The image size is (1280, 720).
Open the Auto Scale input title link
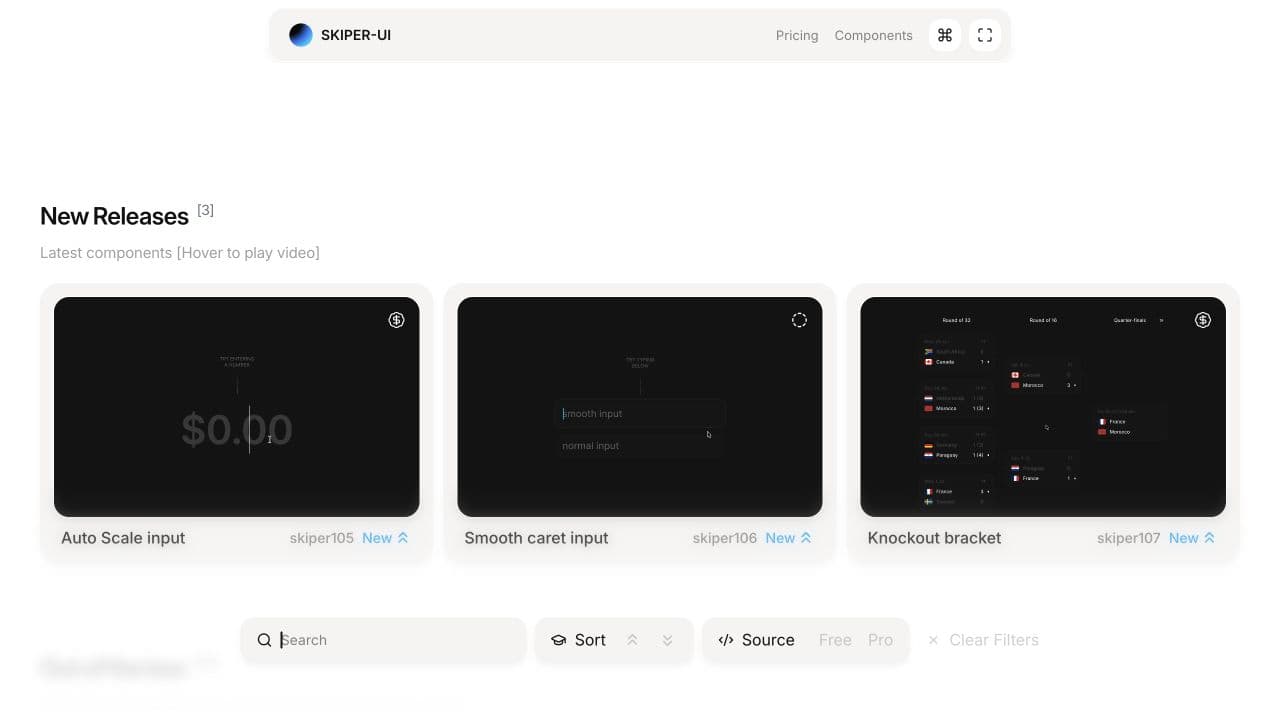123,538
